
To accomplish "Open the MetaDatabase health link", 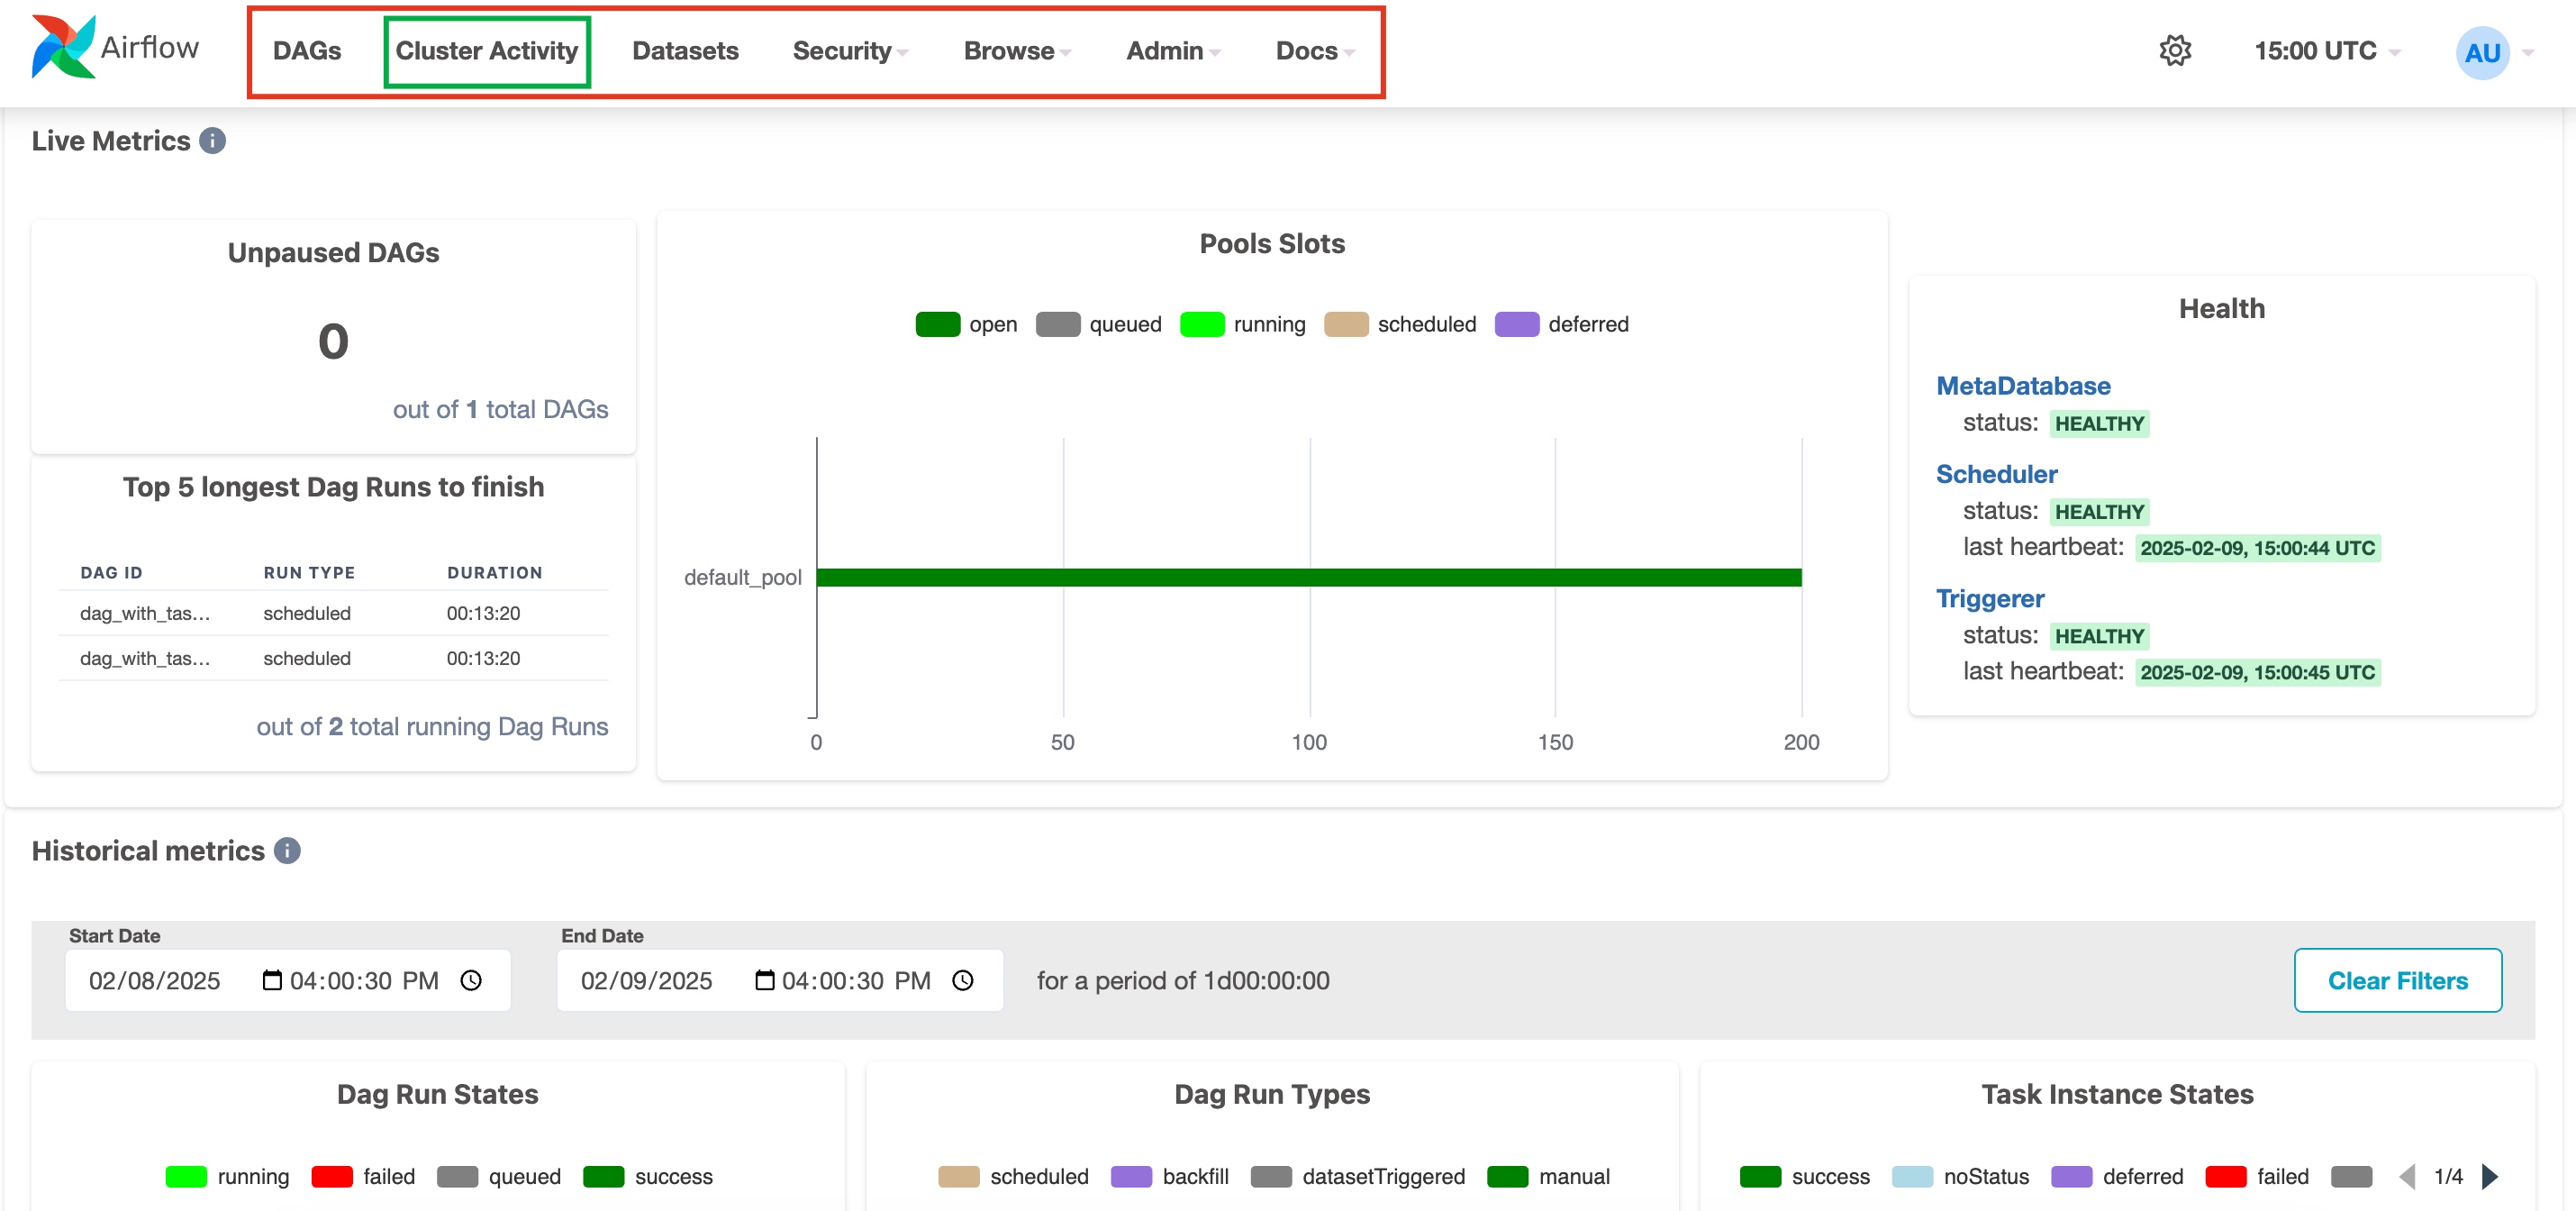I will click(x=2022, y=386).
